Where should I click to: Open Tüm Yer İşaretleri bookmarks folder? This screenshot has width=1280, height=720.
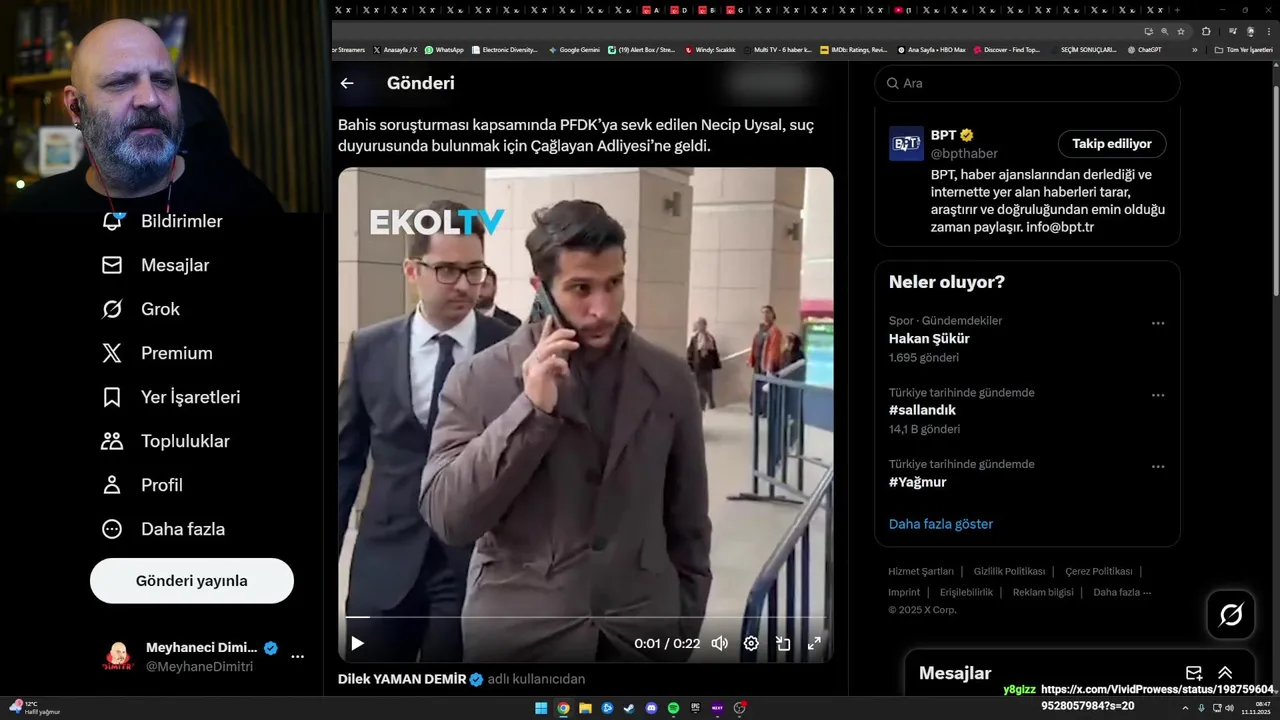click(1243, 49)
